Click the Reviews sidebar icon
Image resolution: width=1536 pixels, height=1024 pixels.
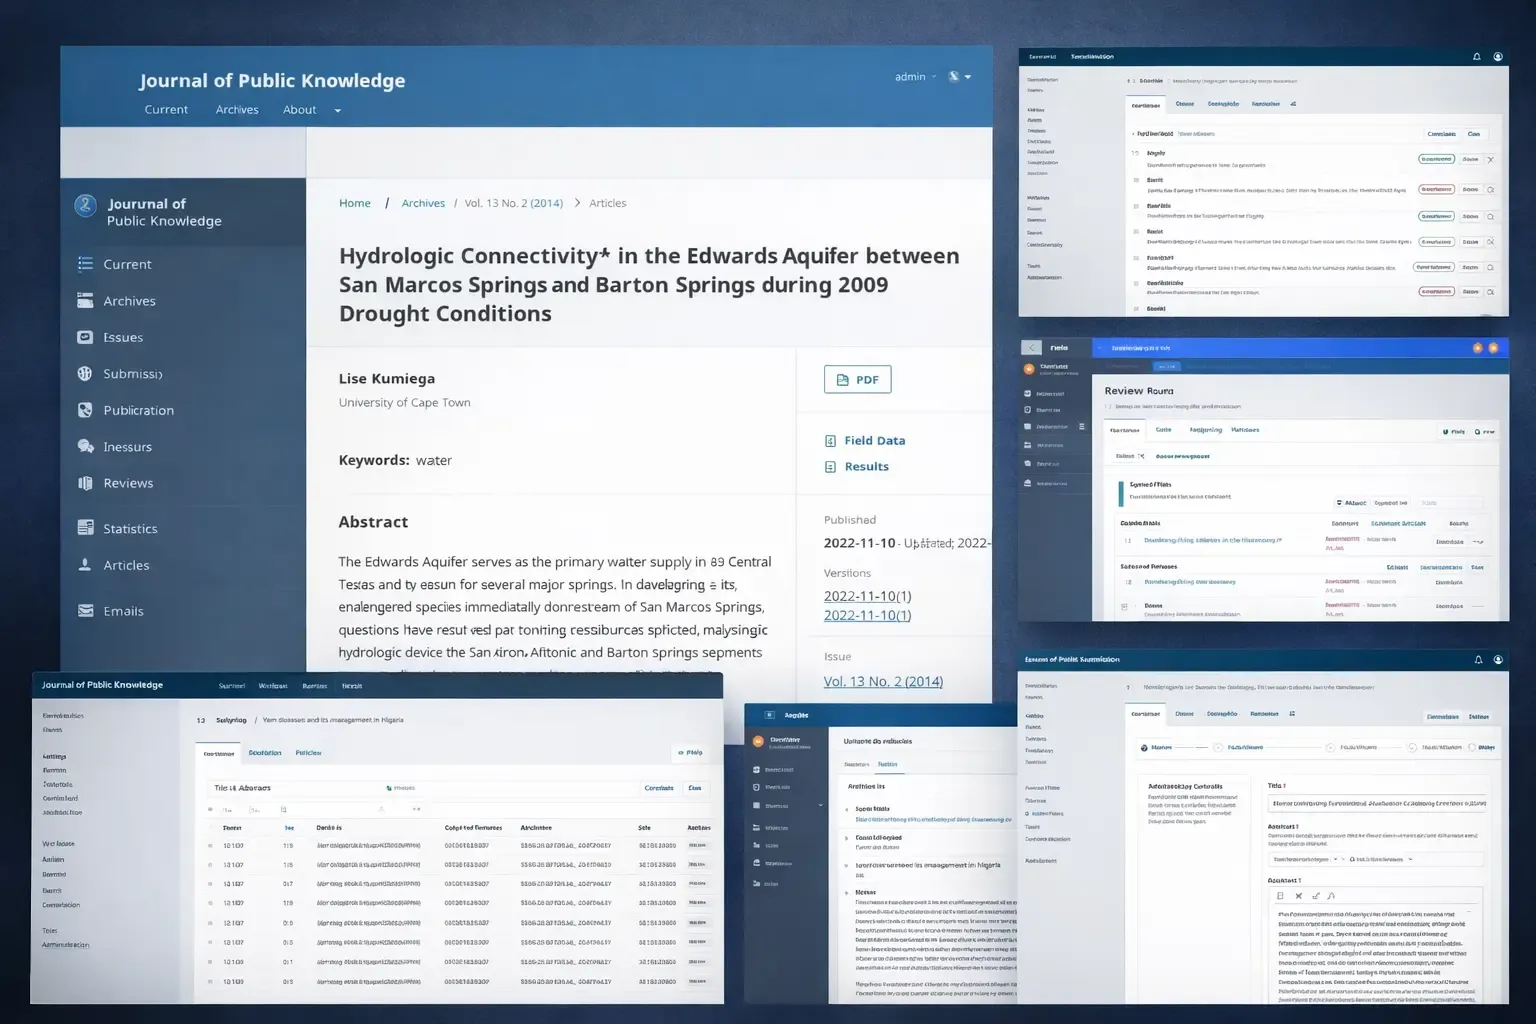(x=86, y=483)
